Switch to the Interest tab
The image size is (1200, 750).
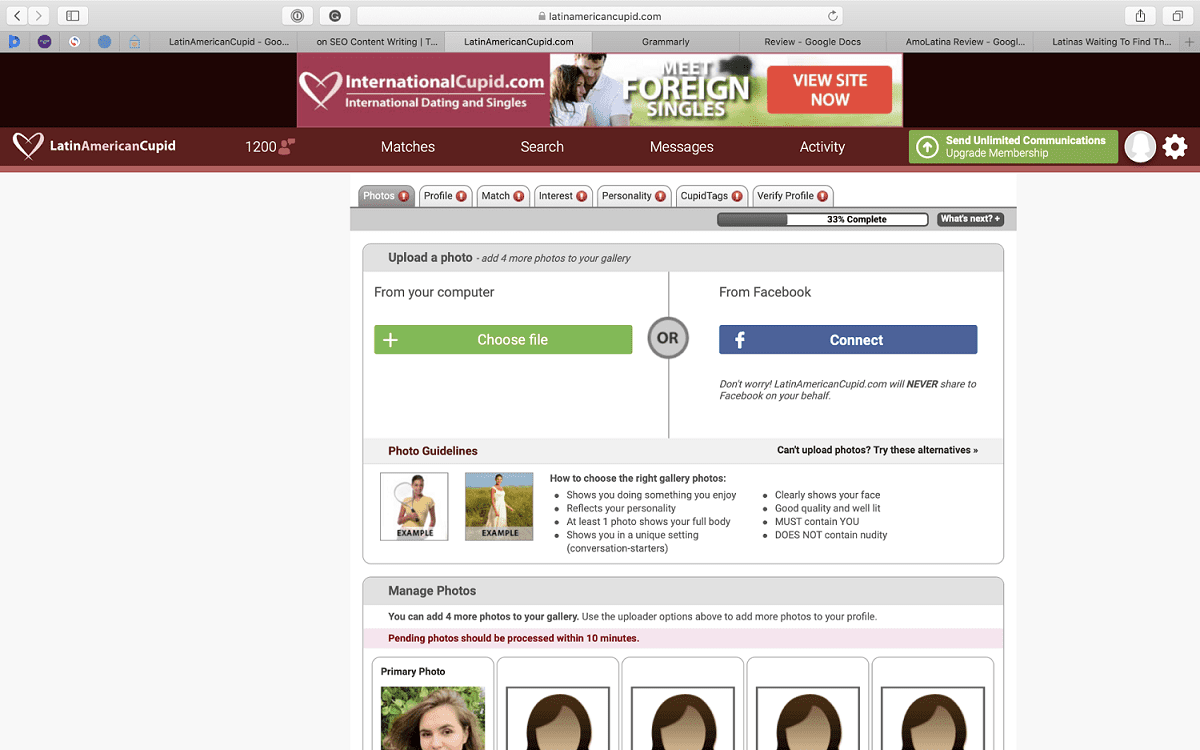pos(563,196)
